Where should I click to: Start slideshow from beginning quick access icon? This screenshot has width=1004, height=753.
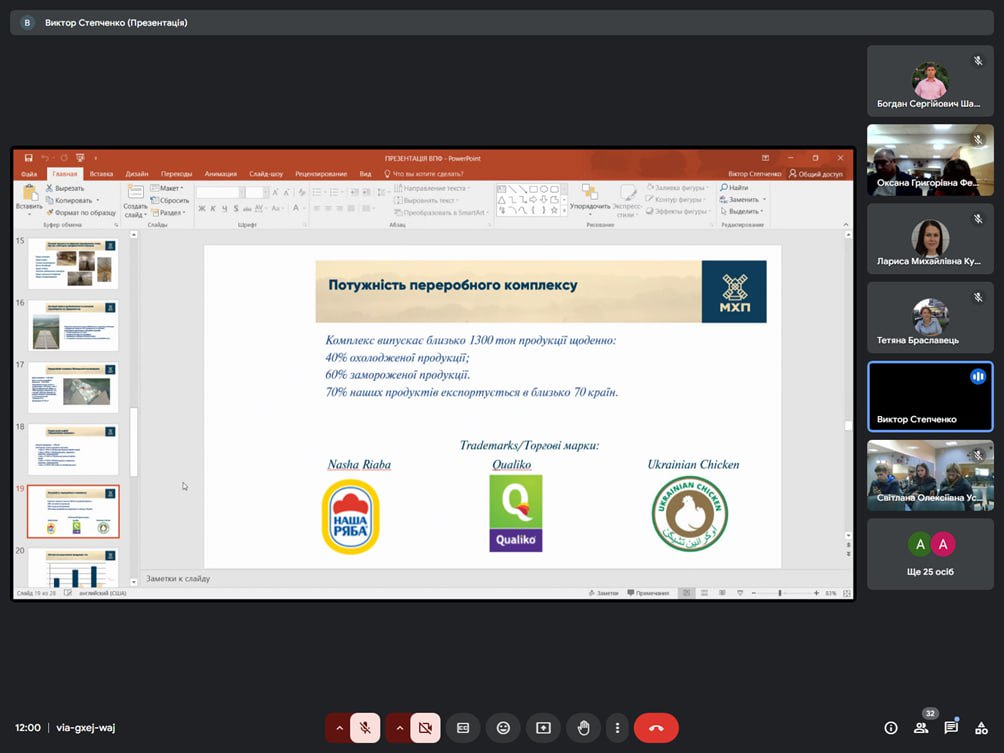(x=80, y=158)
